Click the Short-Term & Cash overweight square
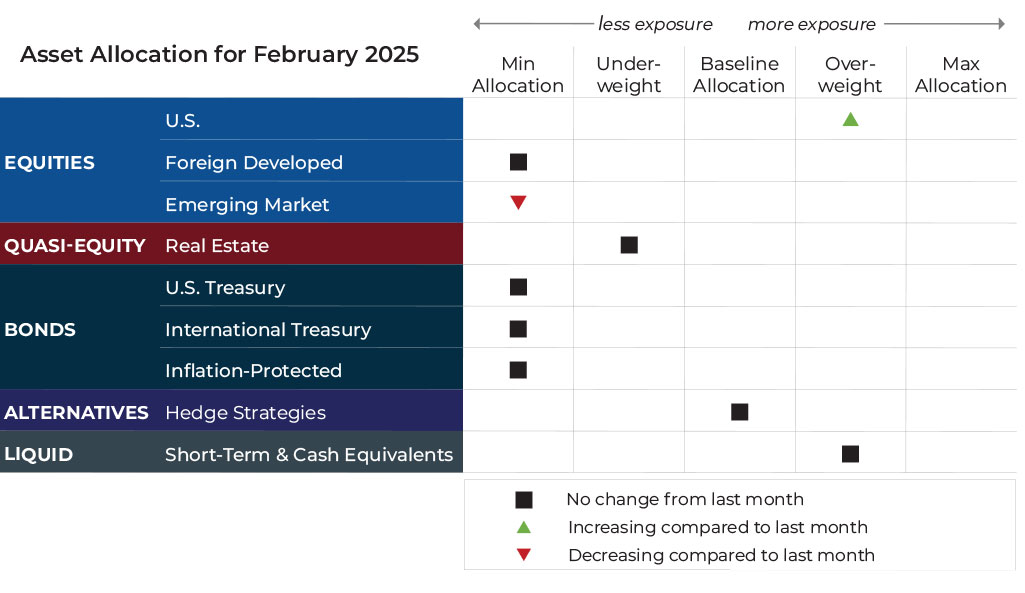 click(x=850, y=454)
